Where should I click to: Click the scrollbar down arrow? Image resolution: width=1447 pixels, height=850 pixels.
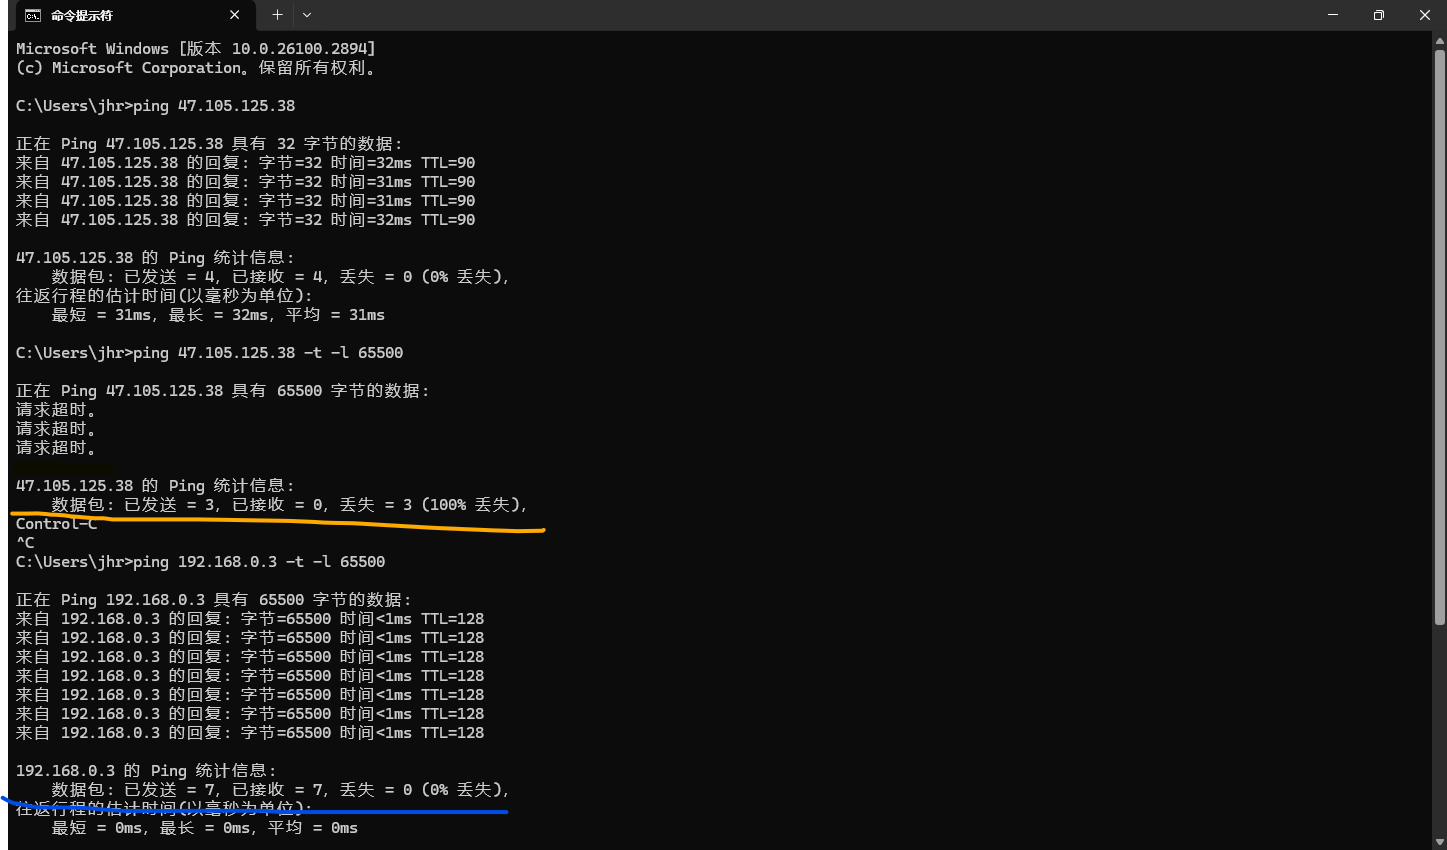[1439, 841]
